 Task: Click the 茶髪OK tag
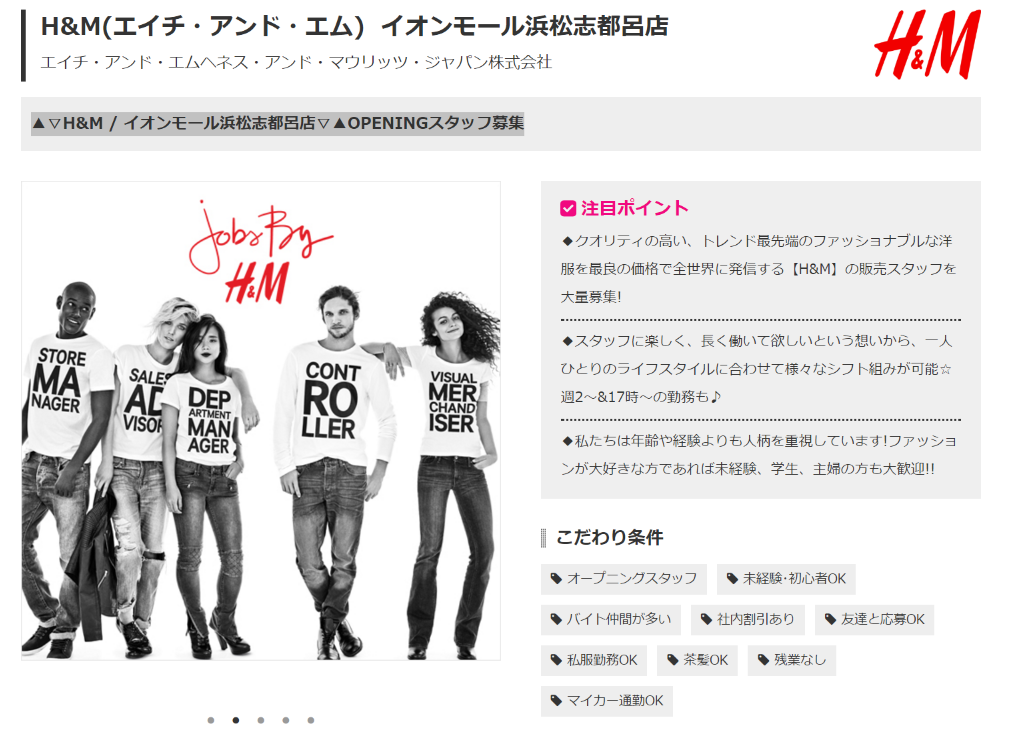pyautogui.click(x=697, y=660)
